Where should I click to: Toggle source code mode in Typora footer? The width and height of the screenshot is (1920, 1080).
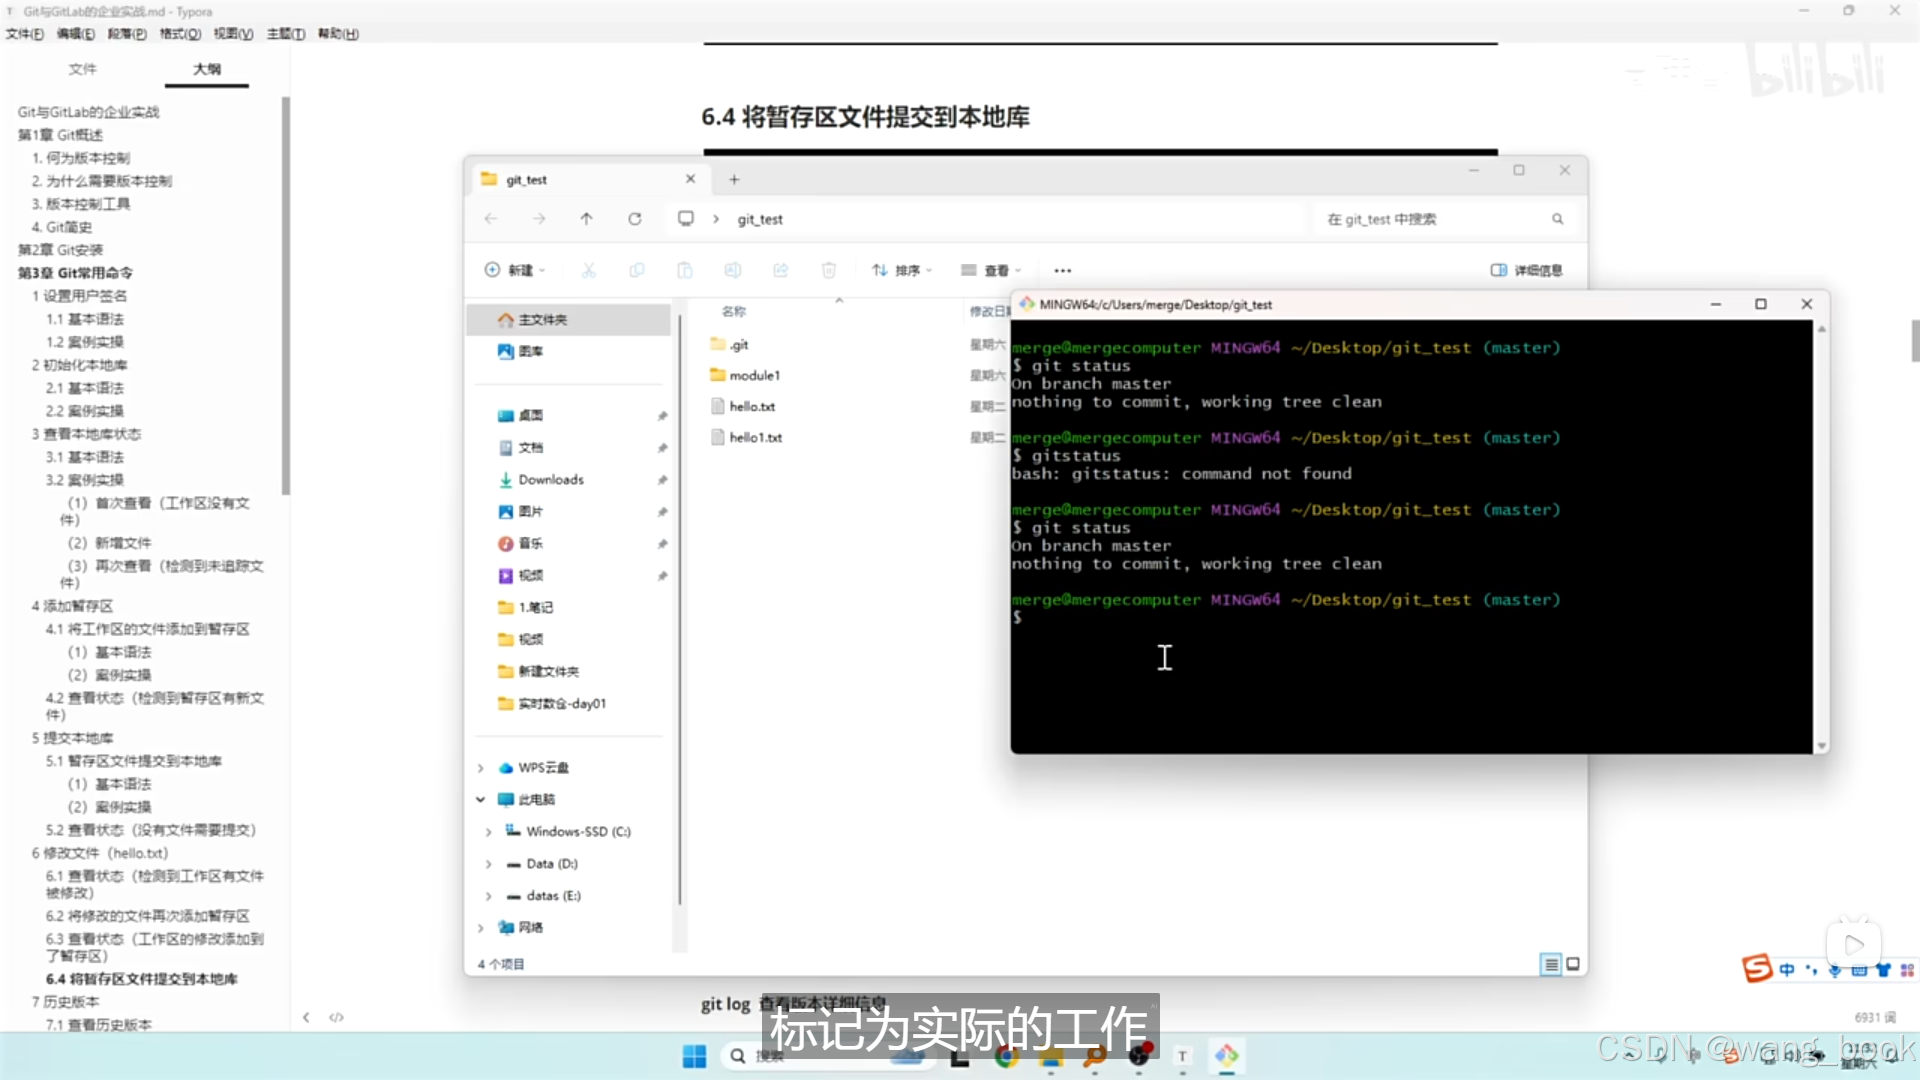pyautogui.click(x=337, y=1017)
